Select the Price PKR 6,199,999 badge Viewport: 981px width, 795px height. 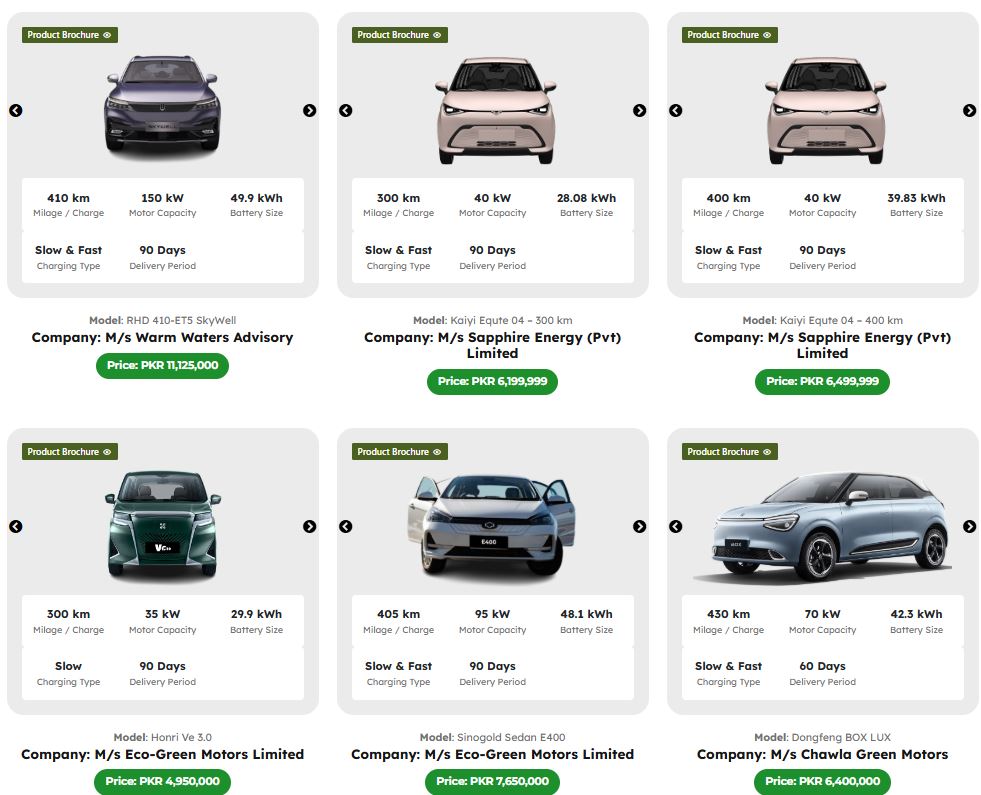click(492, 382)
